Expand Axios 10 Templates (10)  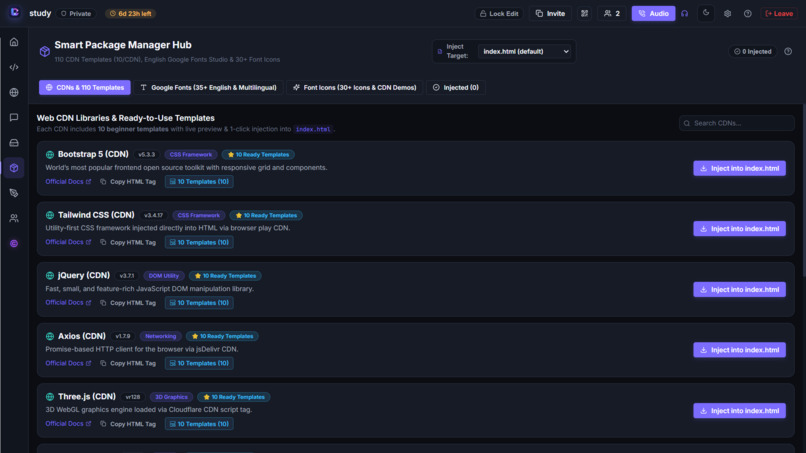point(199,363)
